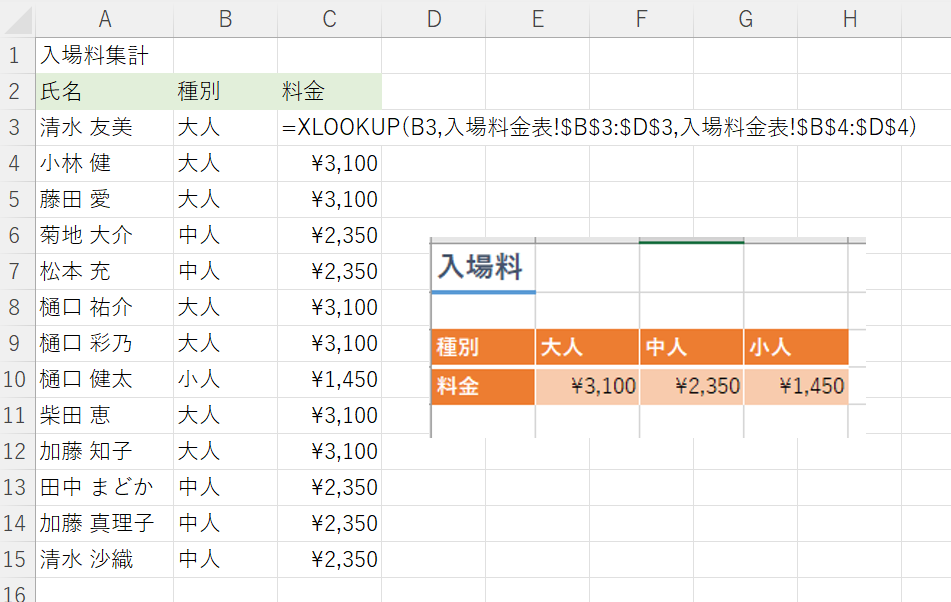This screenshot has width=951, height=602.
Task: Click the 氏名 header cell
Action: coord(104,92)
